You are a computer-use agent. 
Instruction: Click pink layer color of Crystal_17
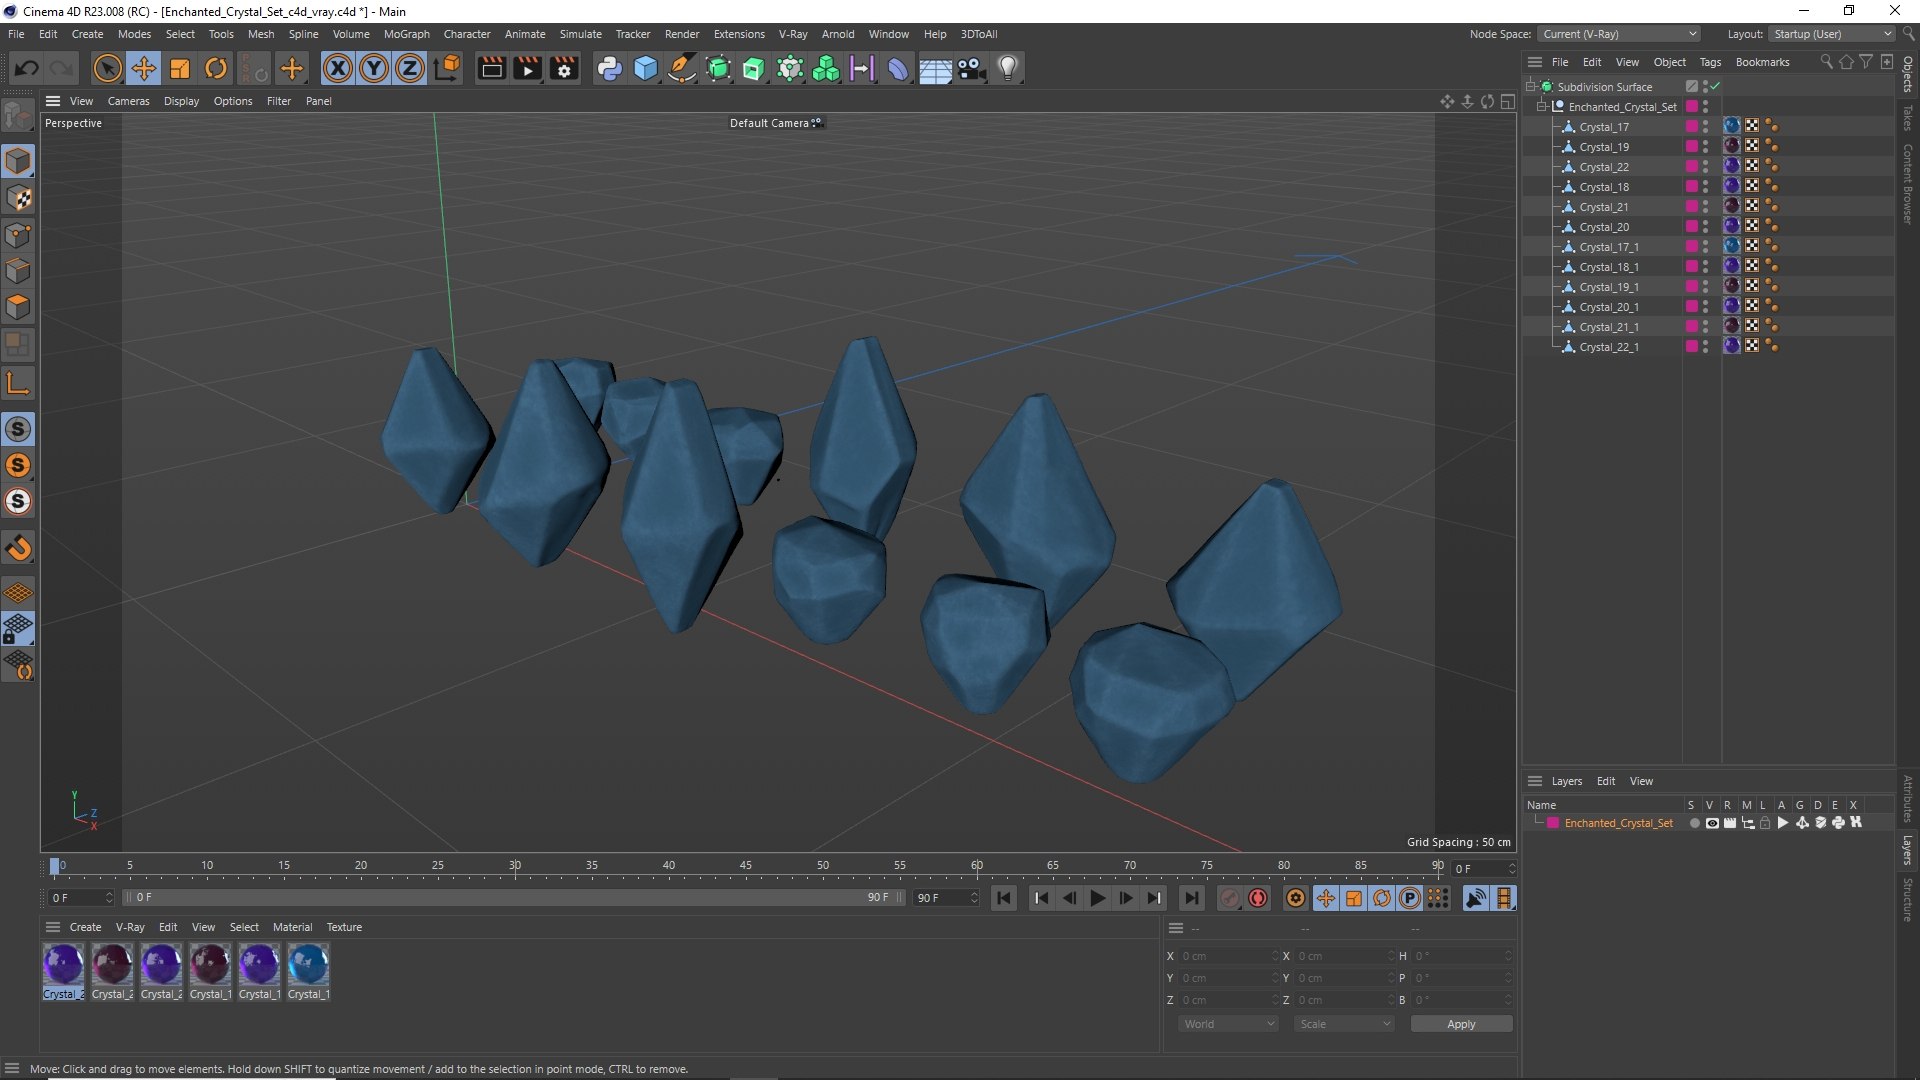coord(1691,127)
